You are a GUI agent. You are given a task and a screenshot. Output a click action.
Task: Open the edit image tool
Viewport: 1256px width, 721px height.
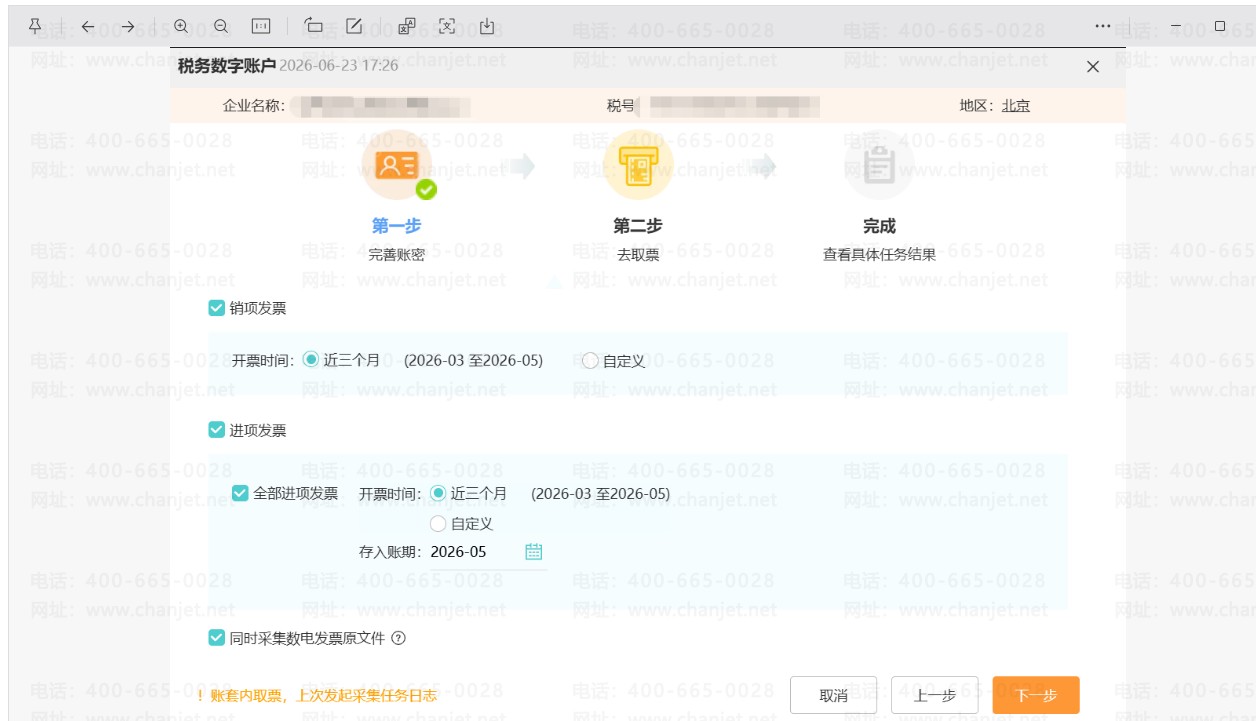[353, 25]
